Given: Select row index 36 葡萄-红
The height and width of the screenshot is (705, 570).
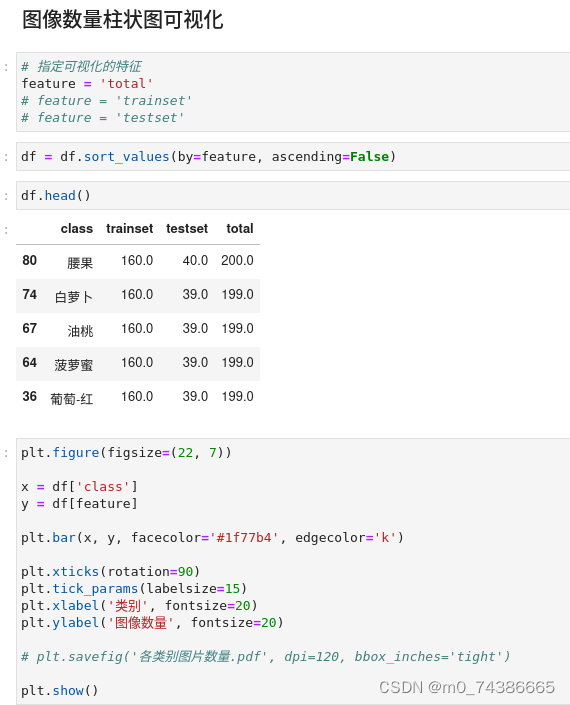Looking at the screenshot, I should [138, 397].
